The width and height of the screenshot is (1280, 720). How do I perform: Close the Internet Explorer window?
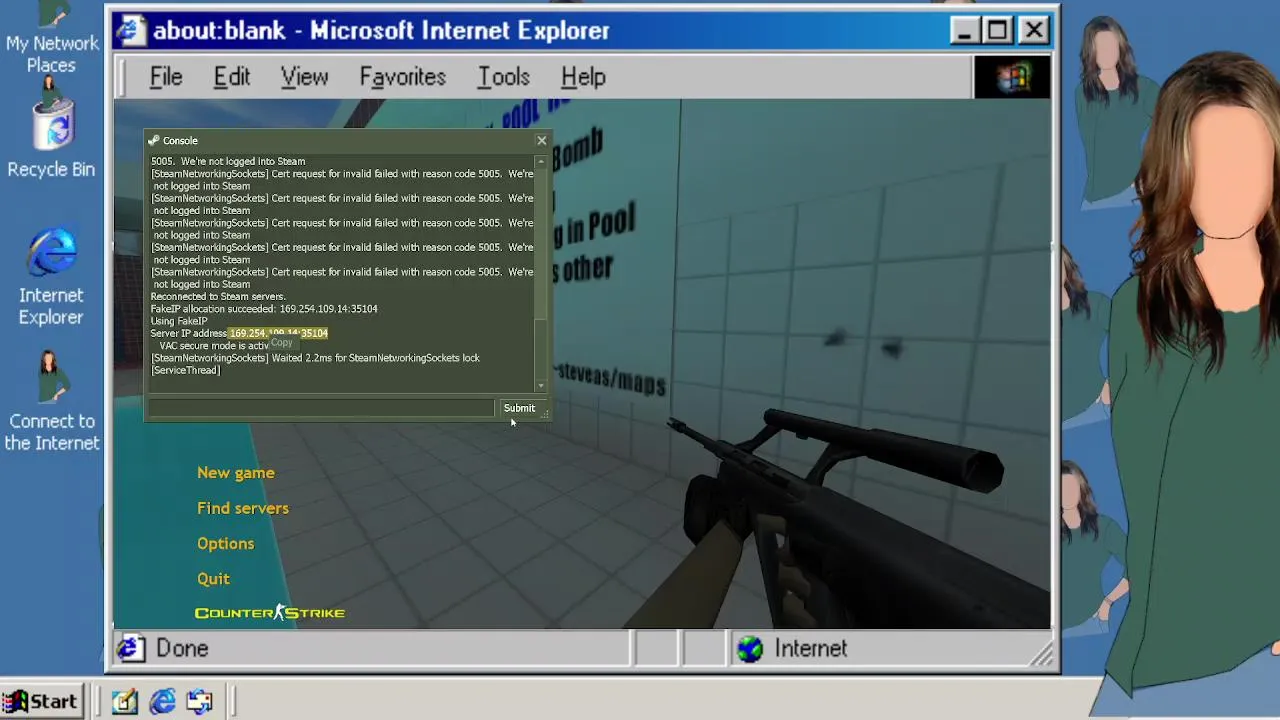[x=1033, y=31]
